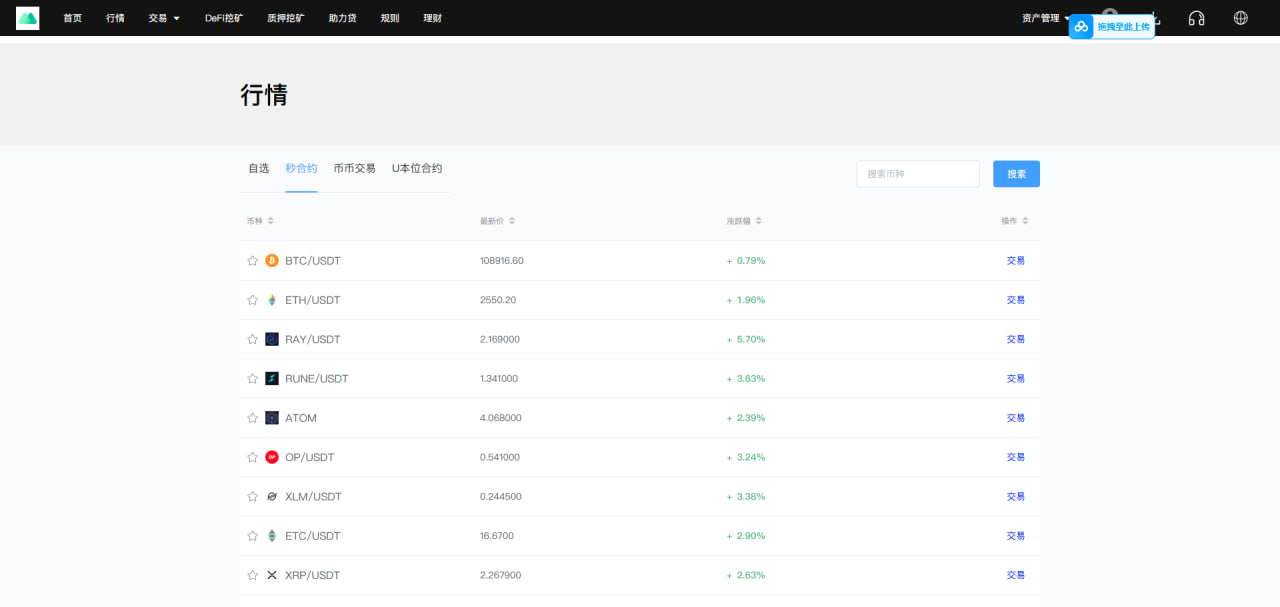Click 交易 link for XRP/USDT

[x=1016, y=575]
